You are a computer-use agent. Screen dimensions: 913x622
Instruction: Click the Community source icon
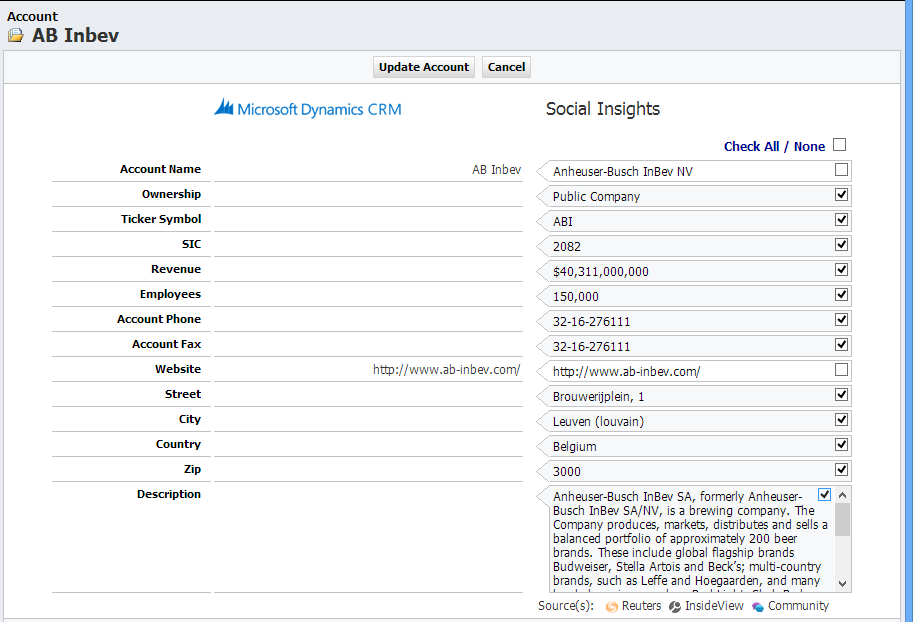pos(757,606)
